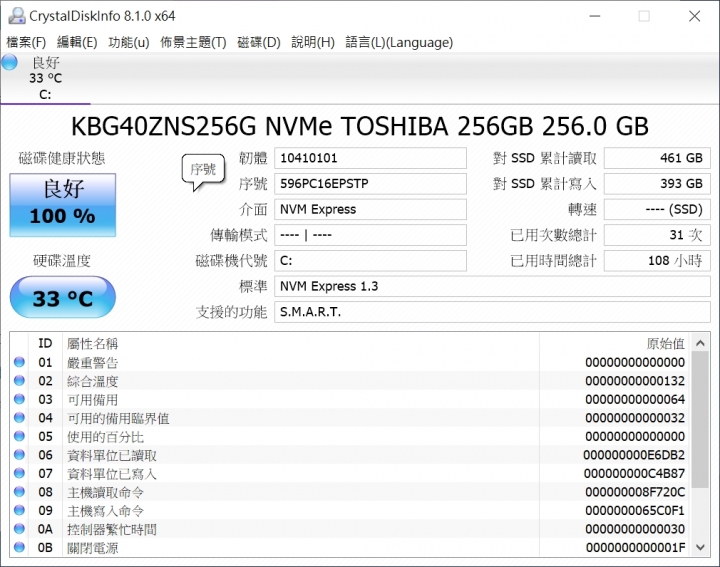Click the drive letter field C:
This screenshot has width=720, height=567.
370,261
